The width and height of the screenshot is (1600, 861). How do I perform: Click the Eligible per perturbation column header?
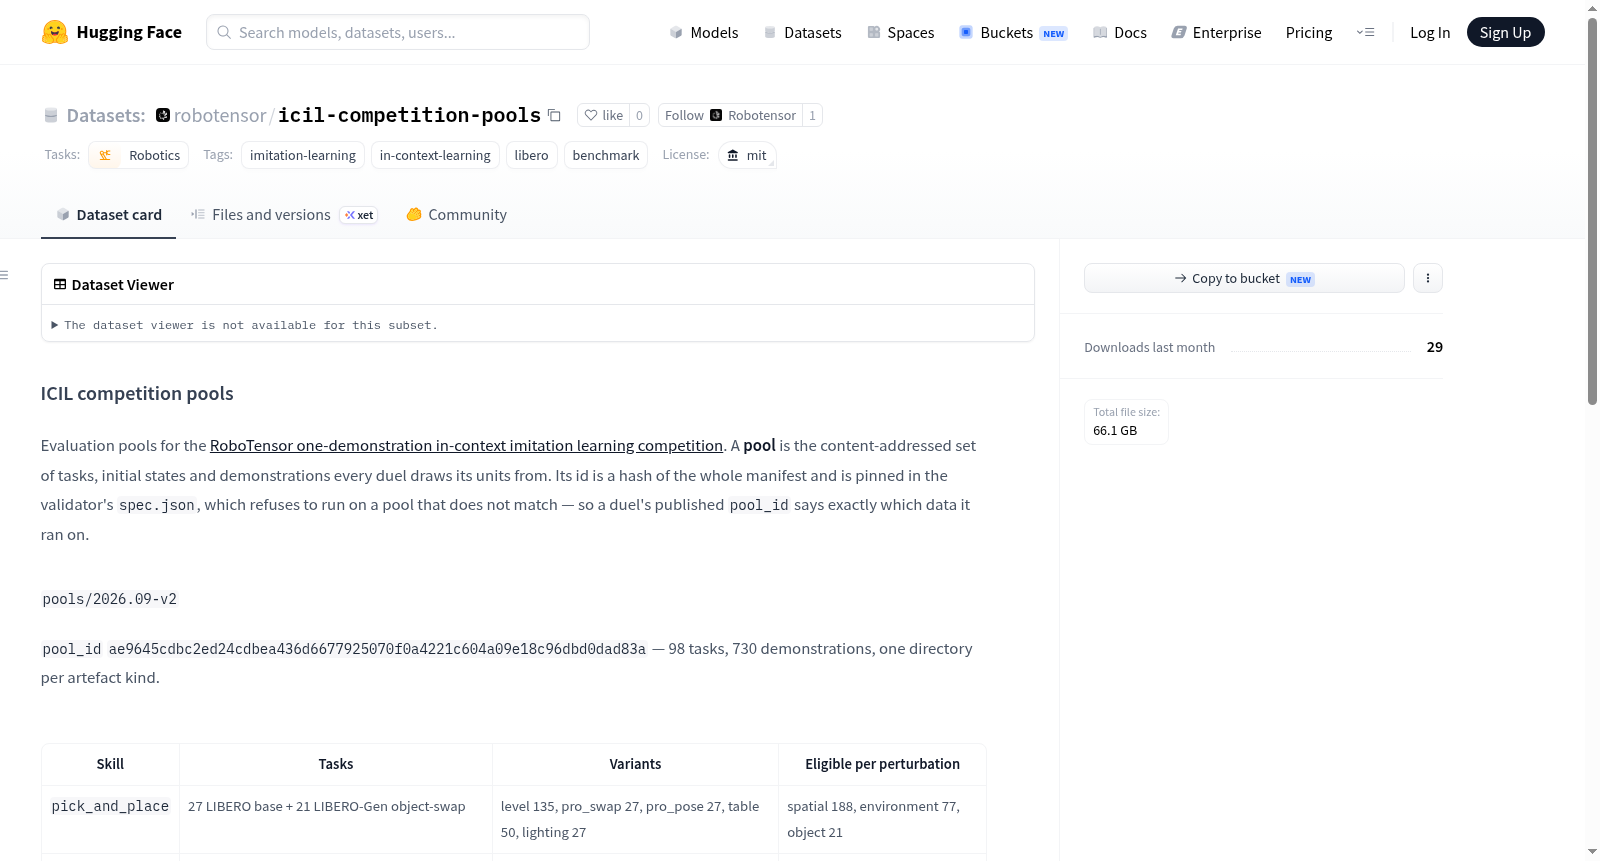[x=882, y=764]
